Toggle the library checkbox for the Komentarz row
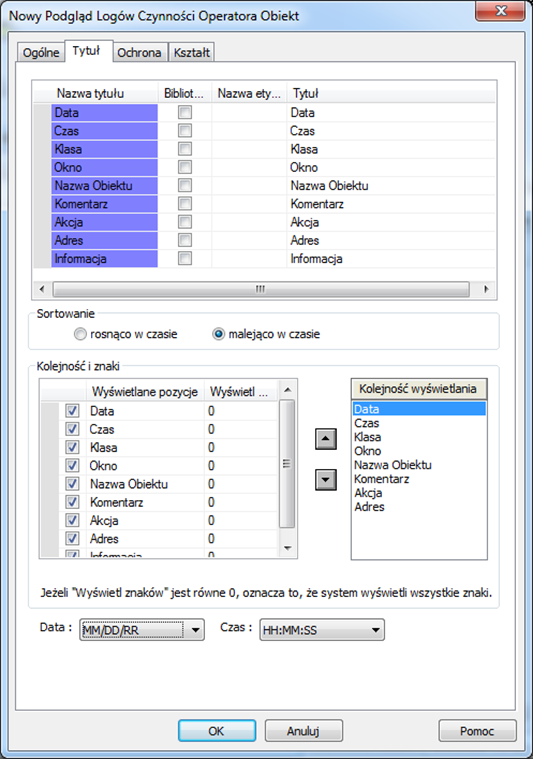This screenshot has height=759, width=533. point(185,203)
